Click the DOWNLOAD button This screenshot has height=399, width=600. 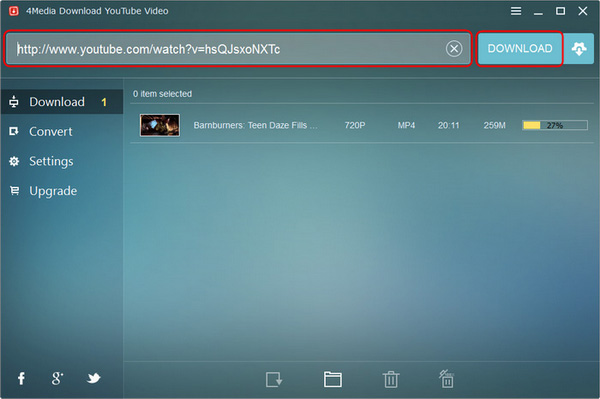coord(520,49)
